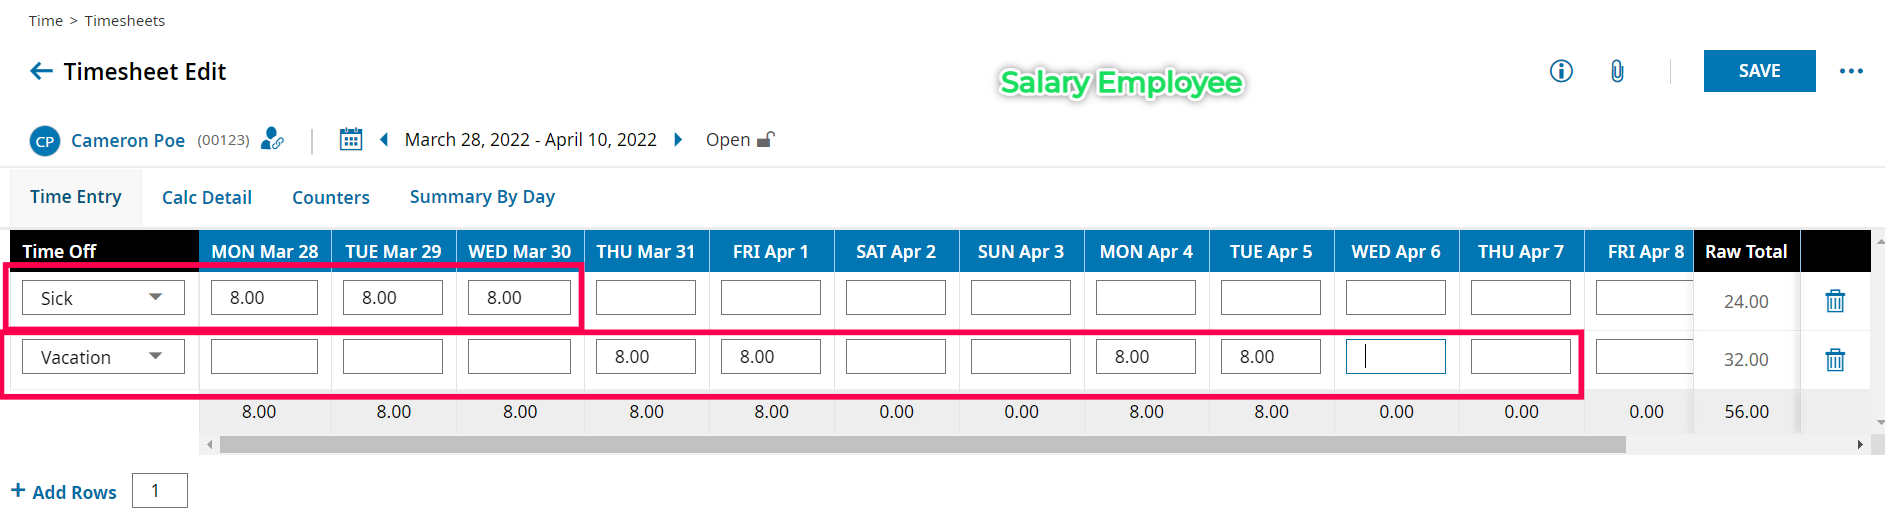
Task: Click the horizontal scrollbar thumb
Action: coord(922,444)
